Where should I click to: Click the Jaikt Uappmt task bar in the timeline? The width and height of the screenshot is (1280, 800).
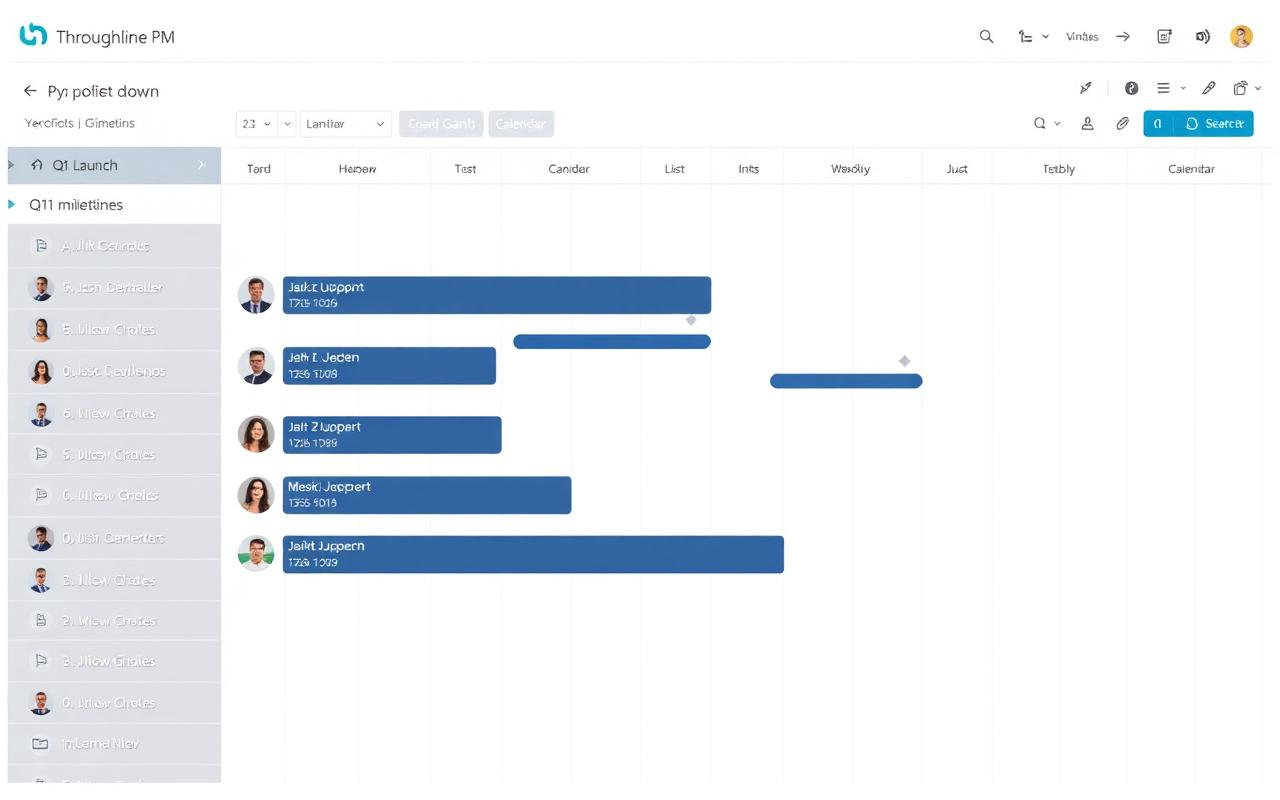click(495, 294)
